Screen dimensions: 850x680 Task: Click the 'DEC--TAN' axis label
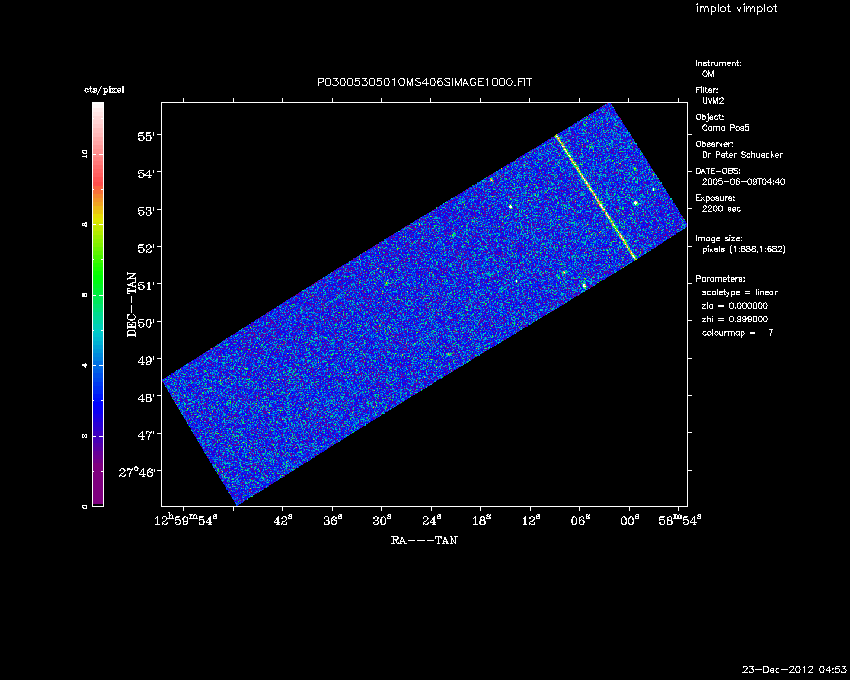click(132, 305)
